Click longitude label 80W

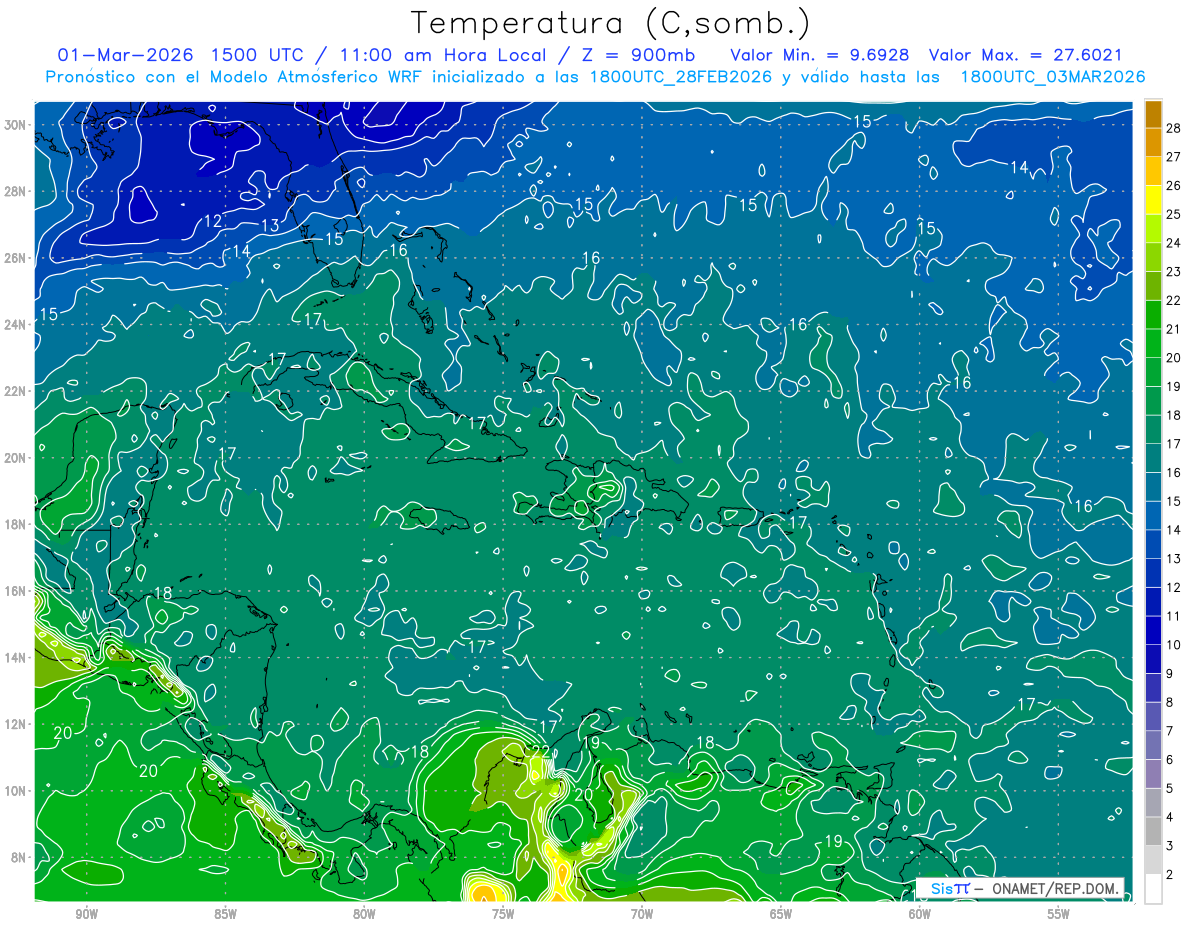pos(364,914)
